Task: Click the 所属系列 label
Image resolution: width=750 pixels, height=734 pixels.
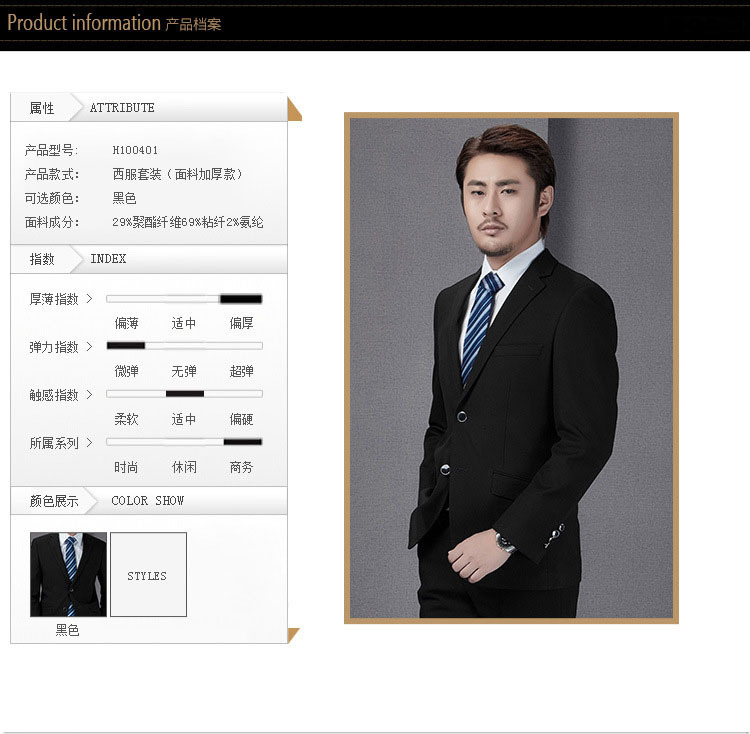Action: click(54, 443)
